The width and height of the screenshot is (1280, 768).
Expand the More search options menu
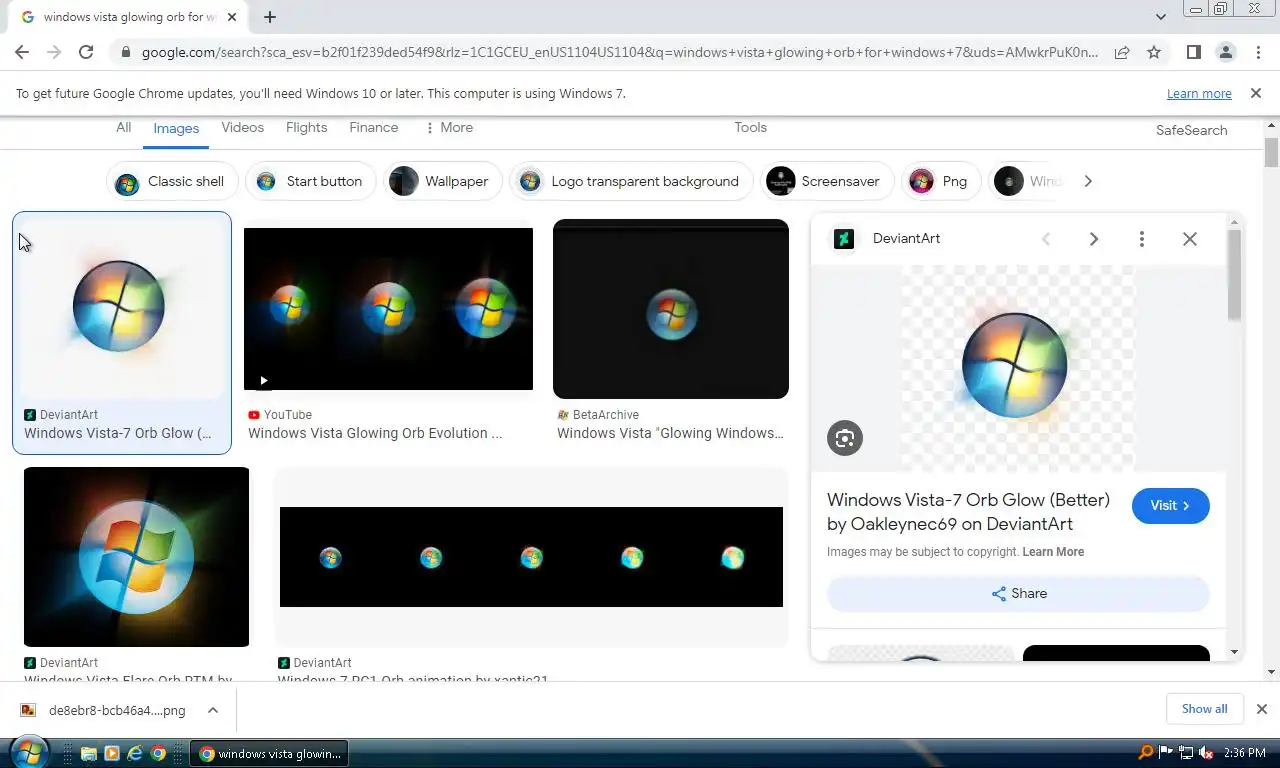(x=448, y=128)
